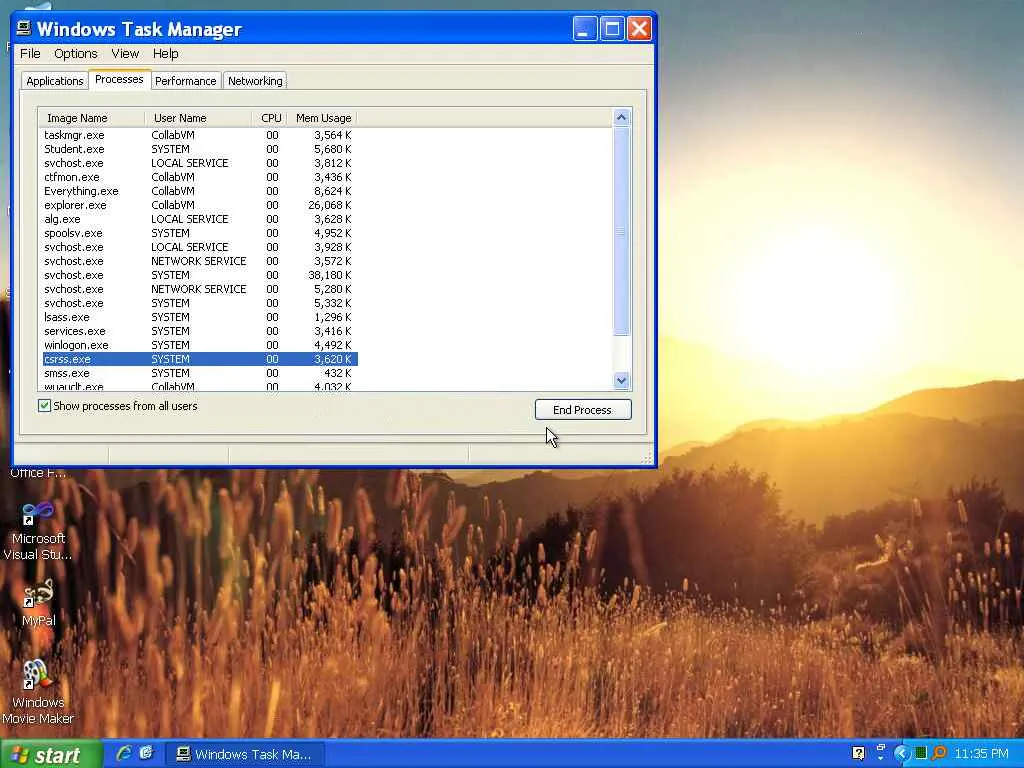Expand hidden tray icons with arrow
This screenshot has width=1024, height=768.
902,754
